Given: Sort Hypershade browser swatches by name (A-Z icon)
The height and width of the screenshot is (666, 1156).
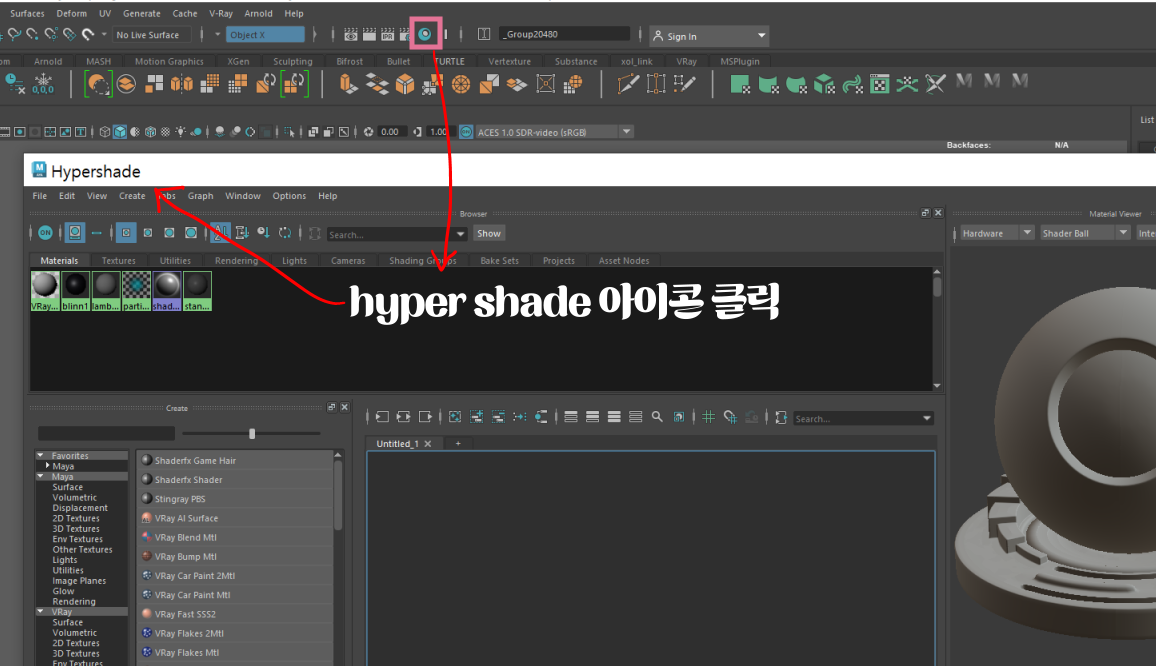Looking at the screenshot, I should [220, 233].
